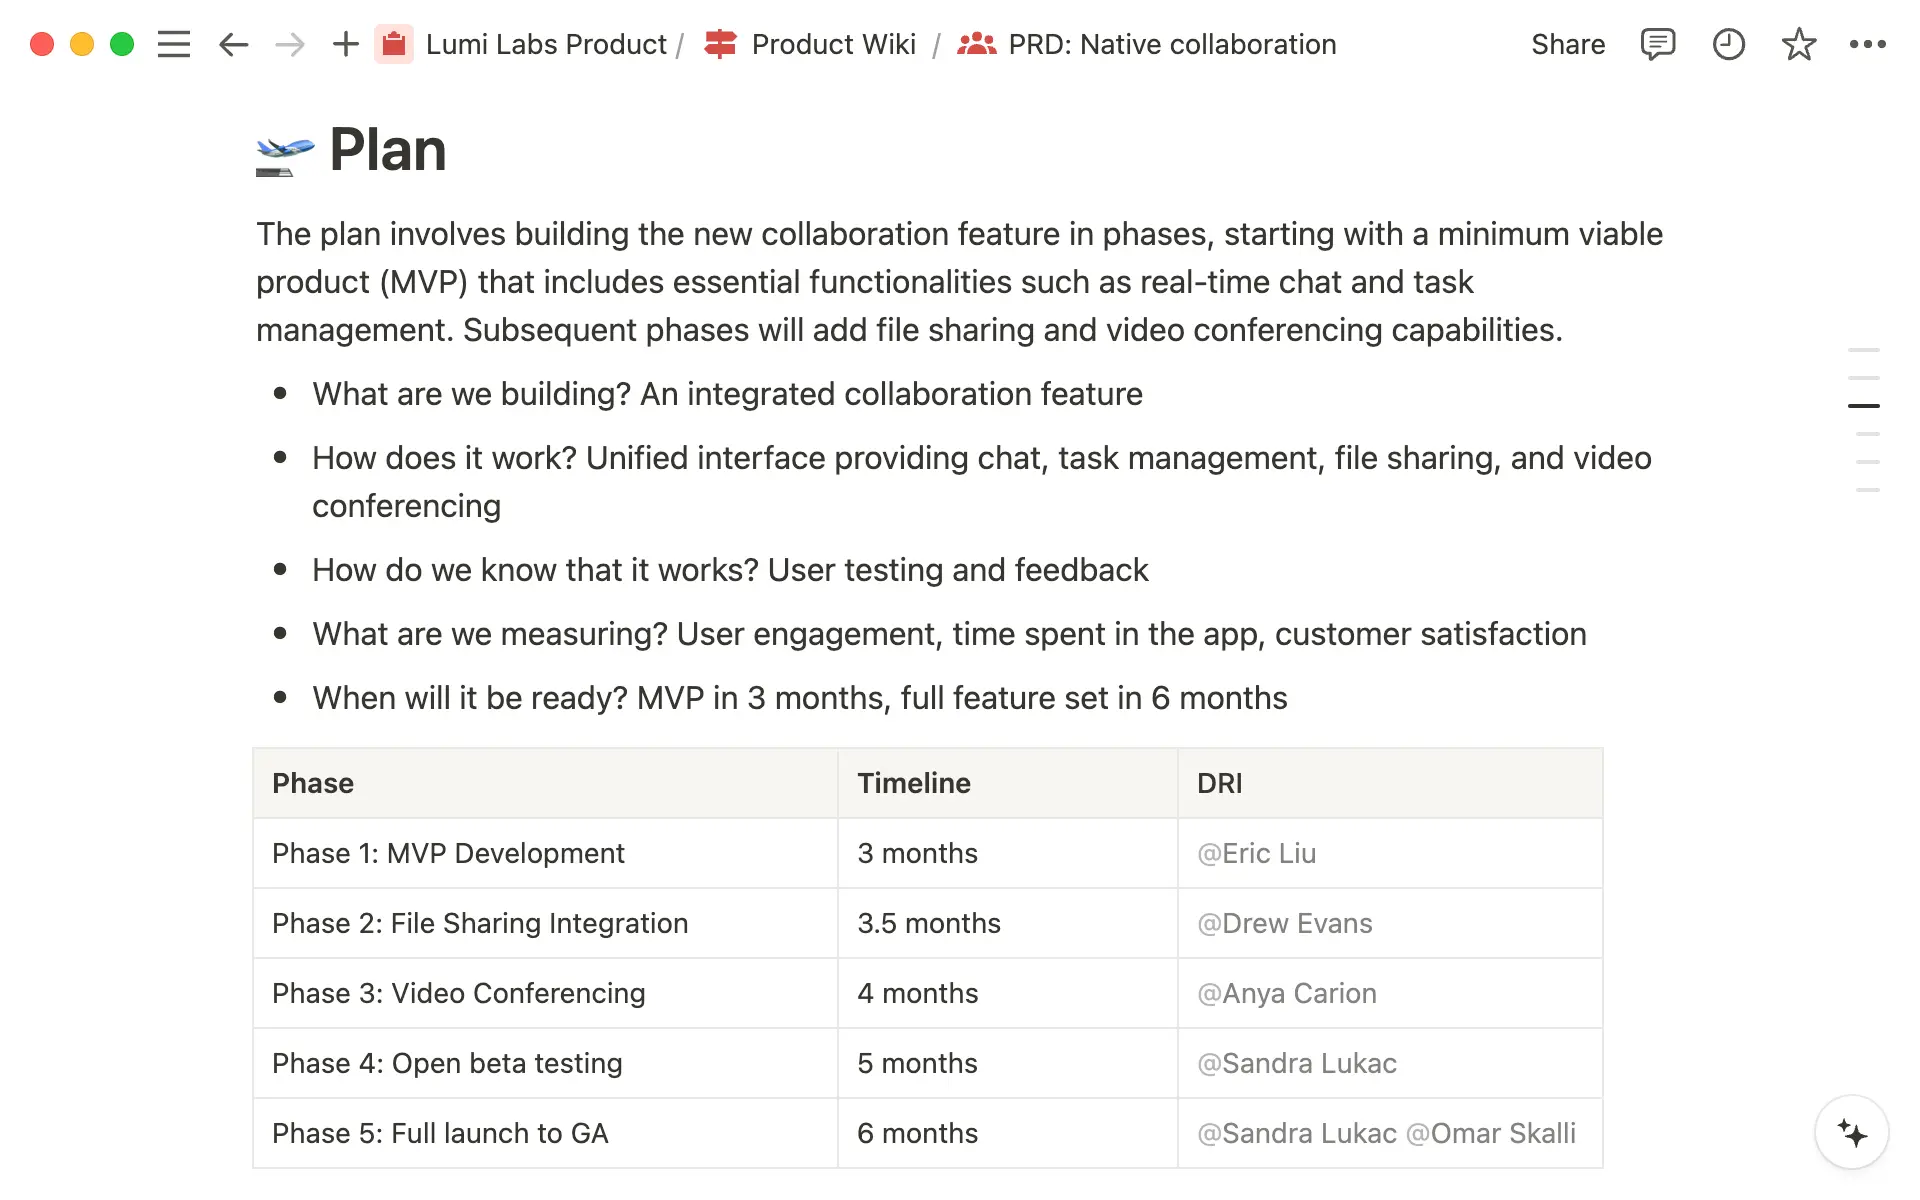Create a new page with the plus icon
Viewport: 1920px width, 1200px height.
tap(345, 44)
